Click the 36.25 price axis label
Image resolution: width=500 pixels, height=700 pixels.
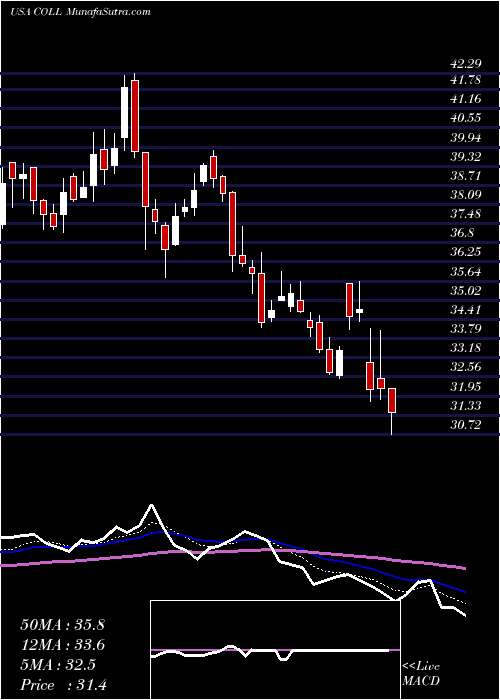[x=466, y=252]
